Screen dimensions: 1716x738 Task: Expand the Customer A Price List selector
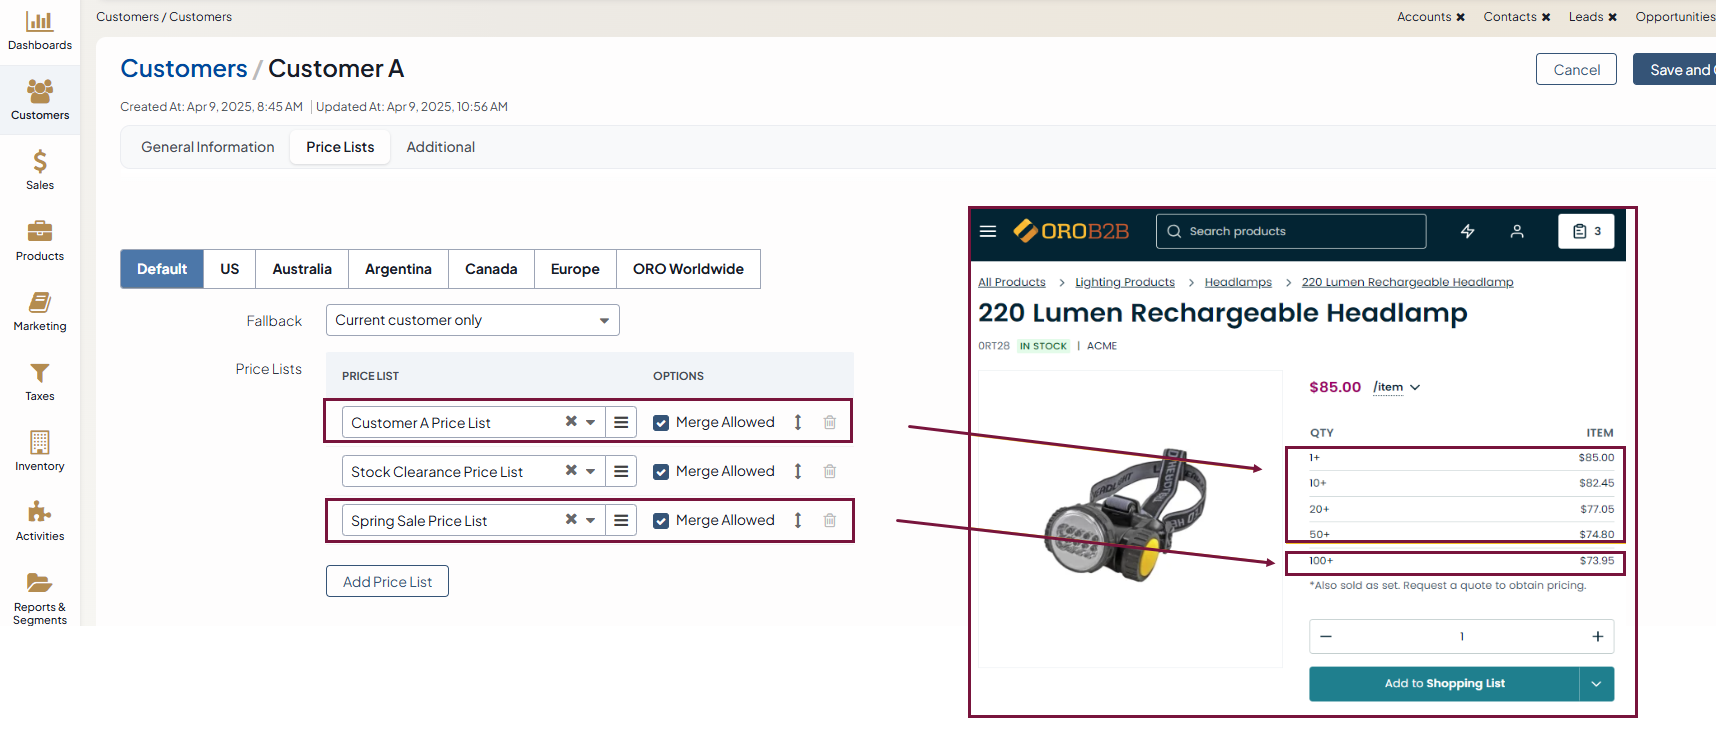[590, 422]
